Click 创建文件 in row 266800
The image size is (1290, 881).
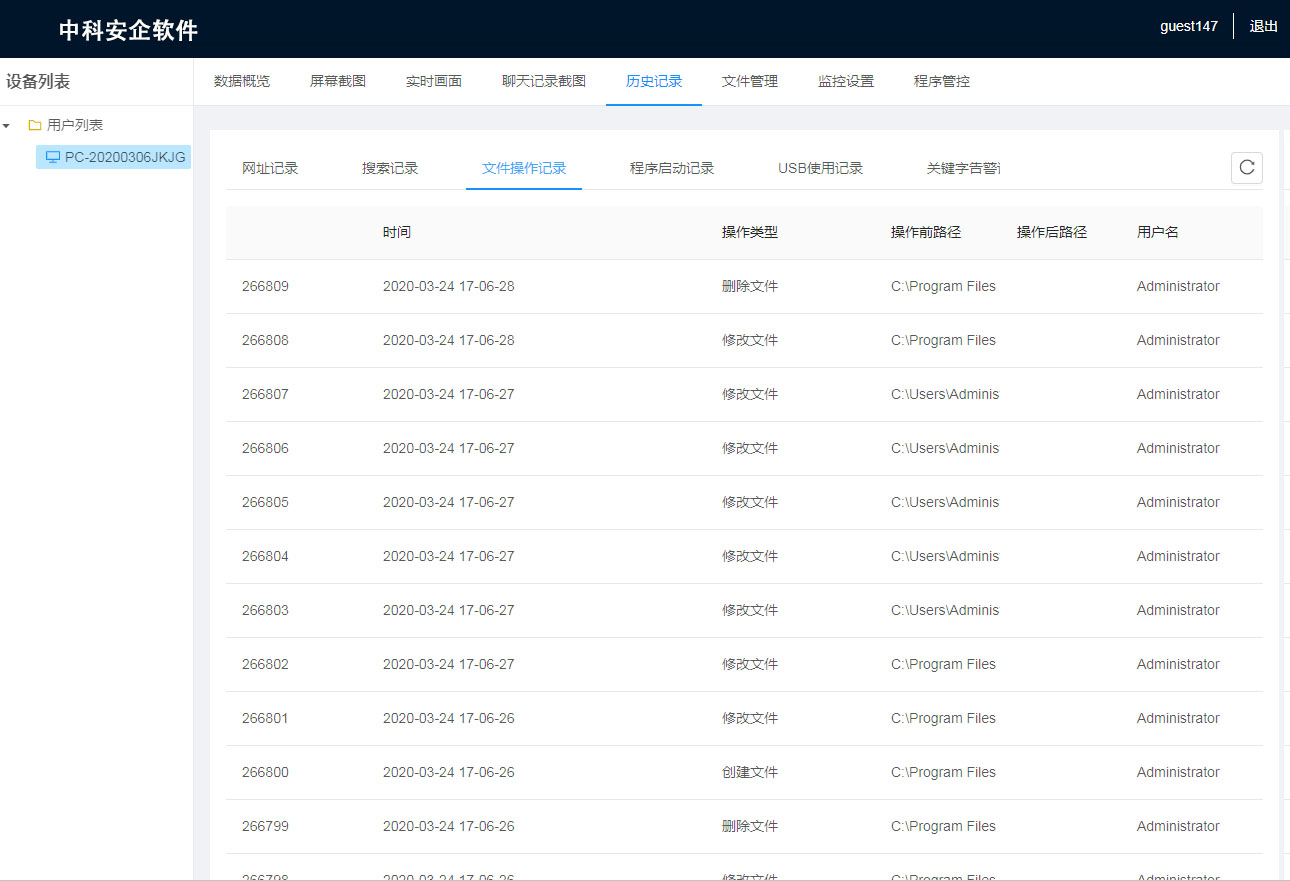coord(750,772)
